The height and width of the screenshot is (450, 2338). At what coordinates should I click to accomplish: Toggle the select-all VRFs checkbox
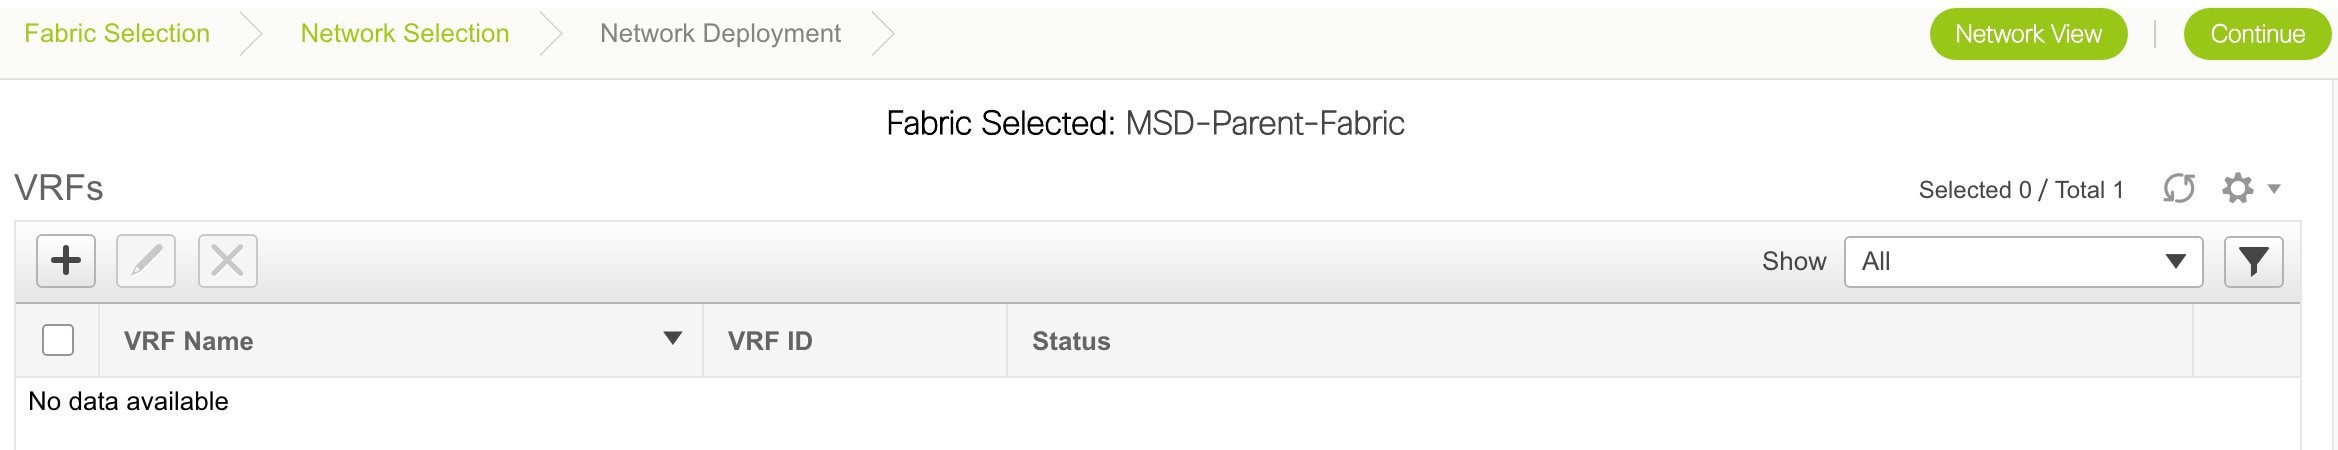(58, 340)
